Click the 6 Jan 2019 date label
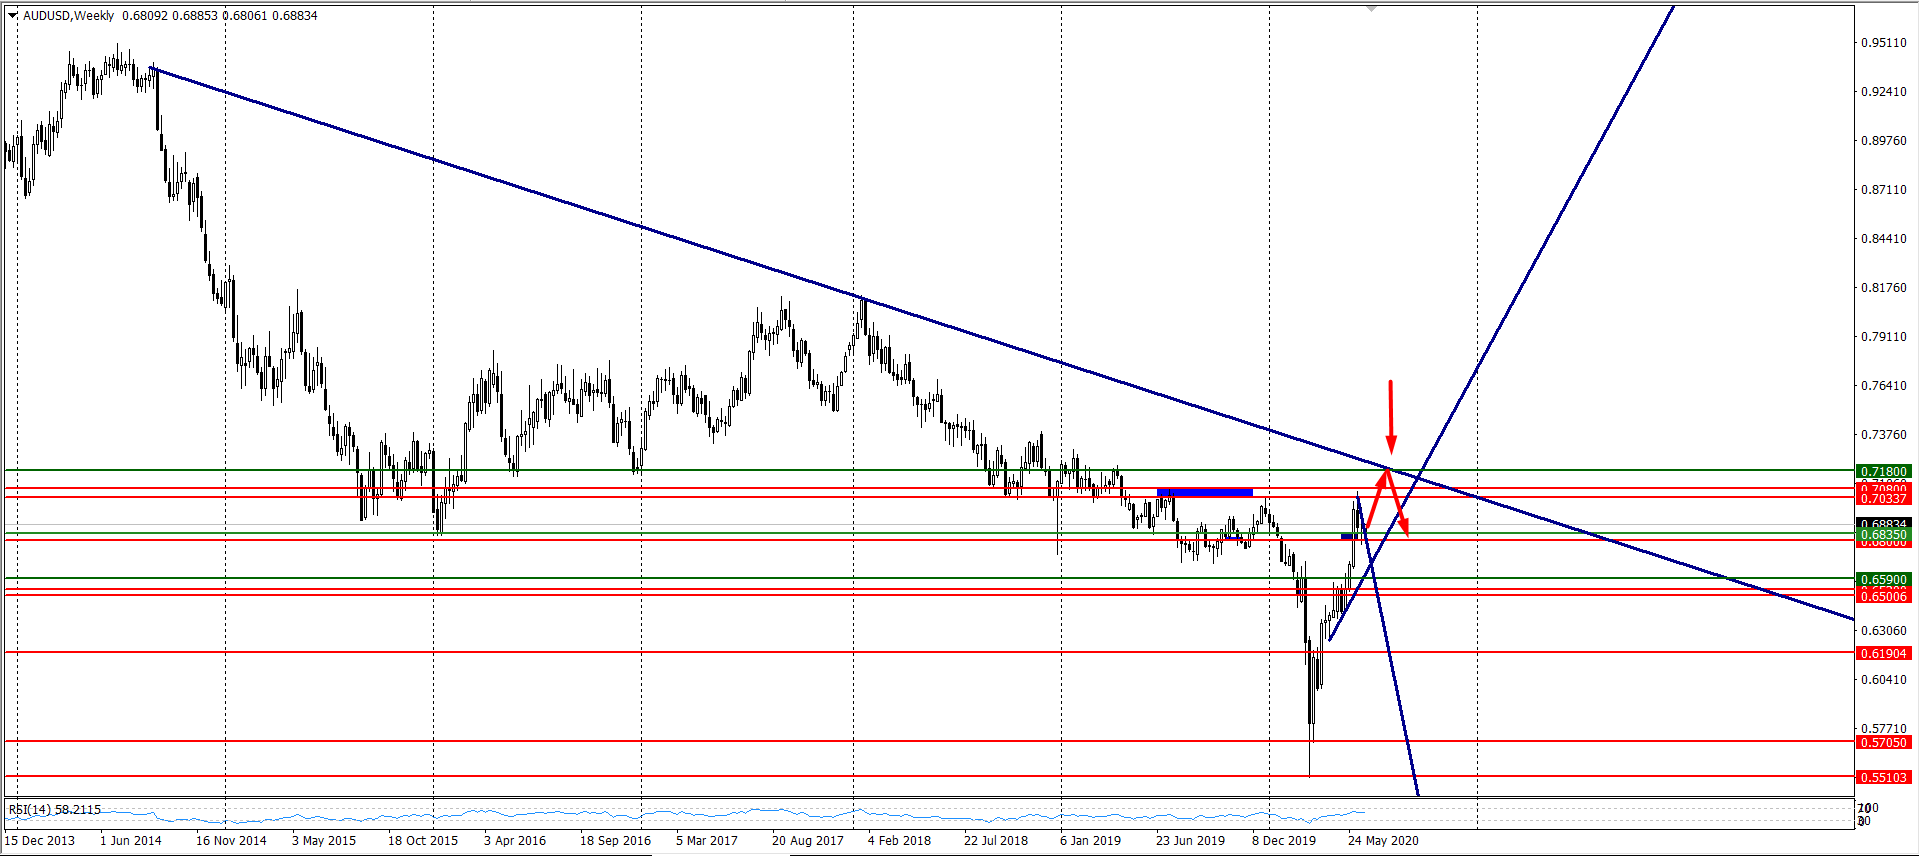The image size is (1919, 856). (x=1090, y=840)
